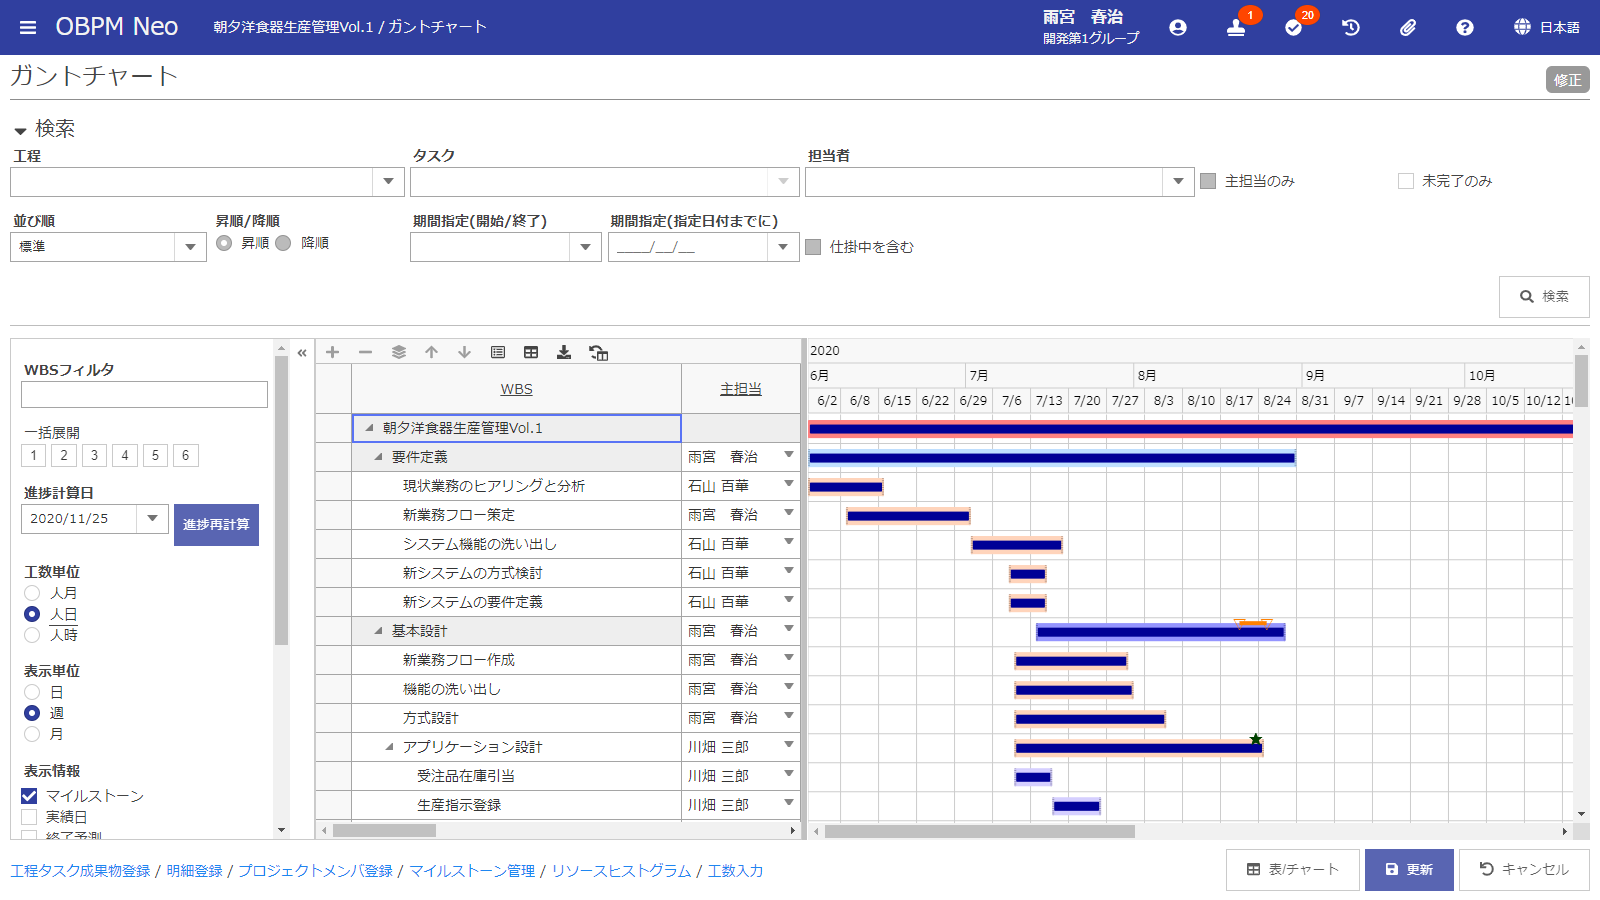Image resolution: width=1600 pixels, height=900 pixels.
Task: Select the 降順 radio button
Action: click(283, 243)
